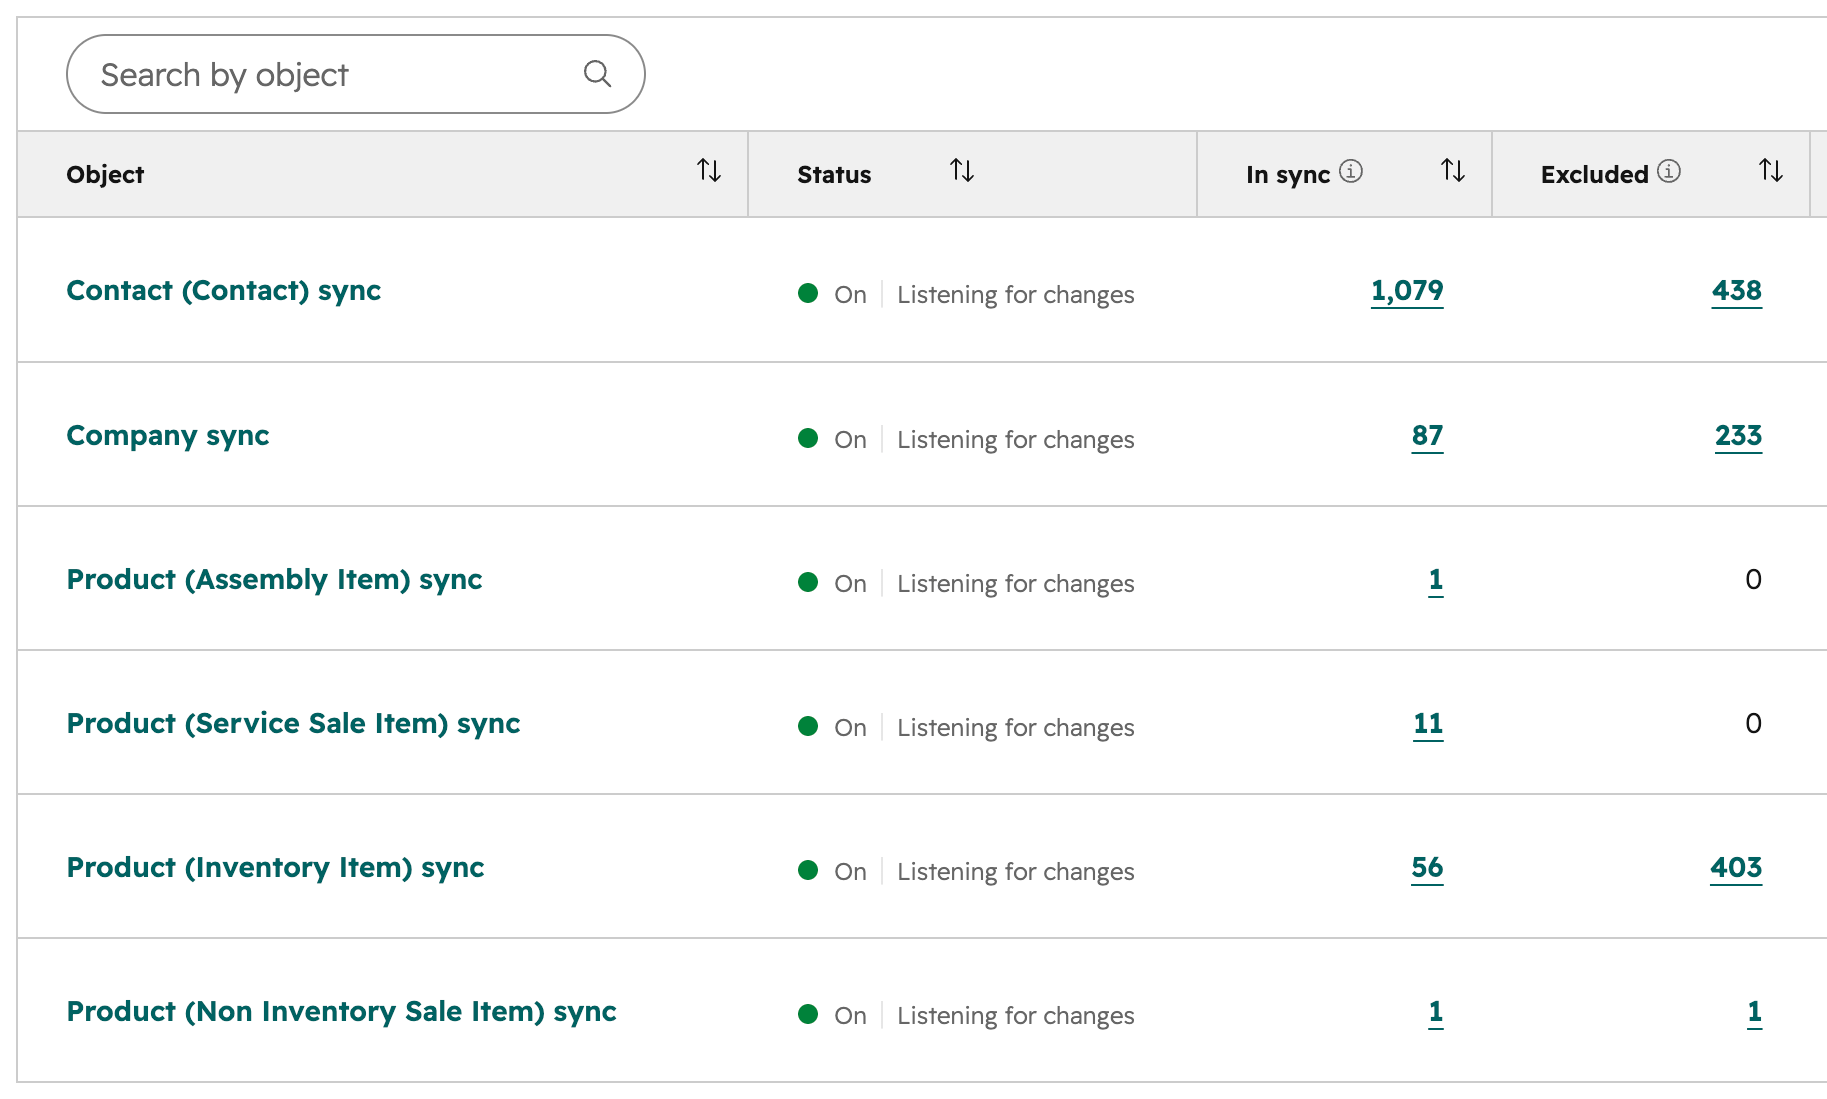Sort by Status column arrows
The image size is (1827, 1099).
[x=962, y=171]
